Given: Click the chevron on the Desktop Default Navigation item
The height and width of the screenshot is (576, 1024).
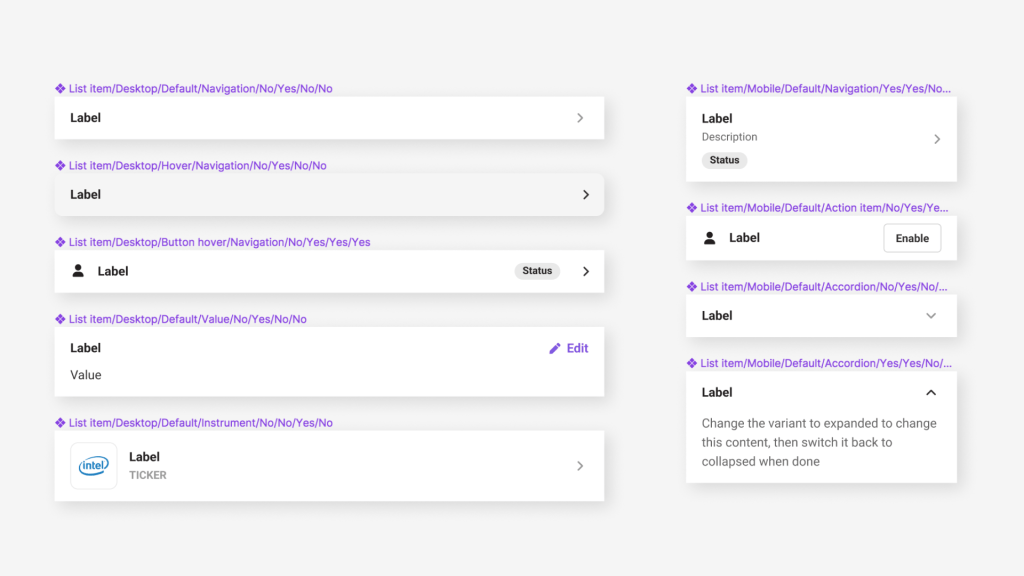Looking at the screenshot, I should coord(580,117).
